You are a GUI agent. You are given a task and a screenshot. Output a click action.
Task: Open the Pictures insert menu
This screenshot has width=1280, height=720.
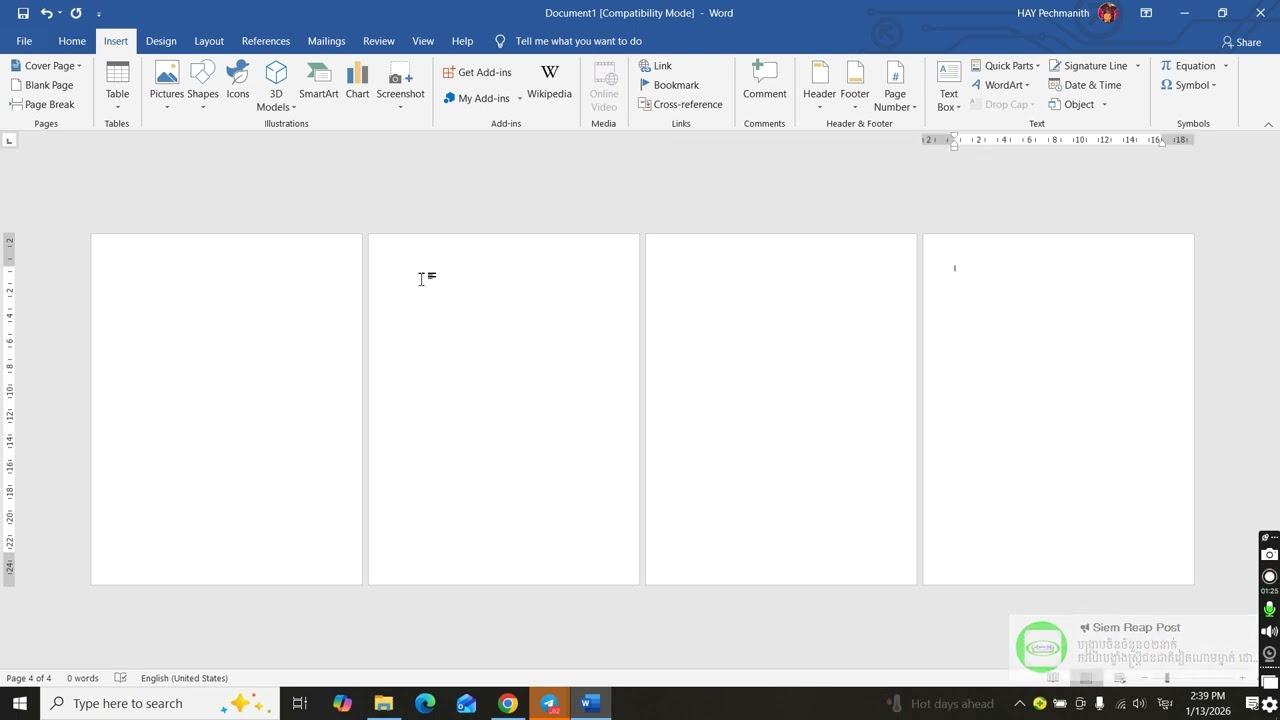click(167, 85)
